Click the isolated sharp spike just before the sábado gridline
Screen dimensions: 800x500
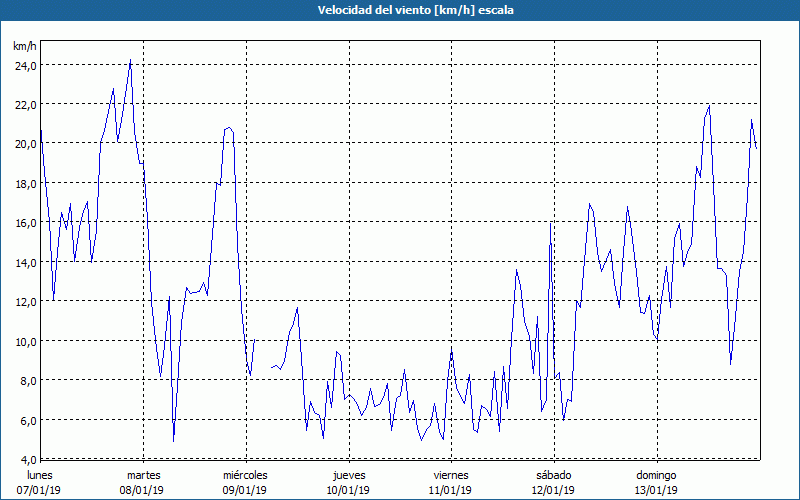[551, 223]
